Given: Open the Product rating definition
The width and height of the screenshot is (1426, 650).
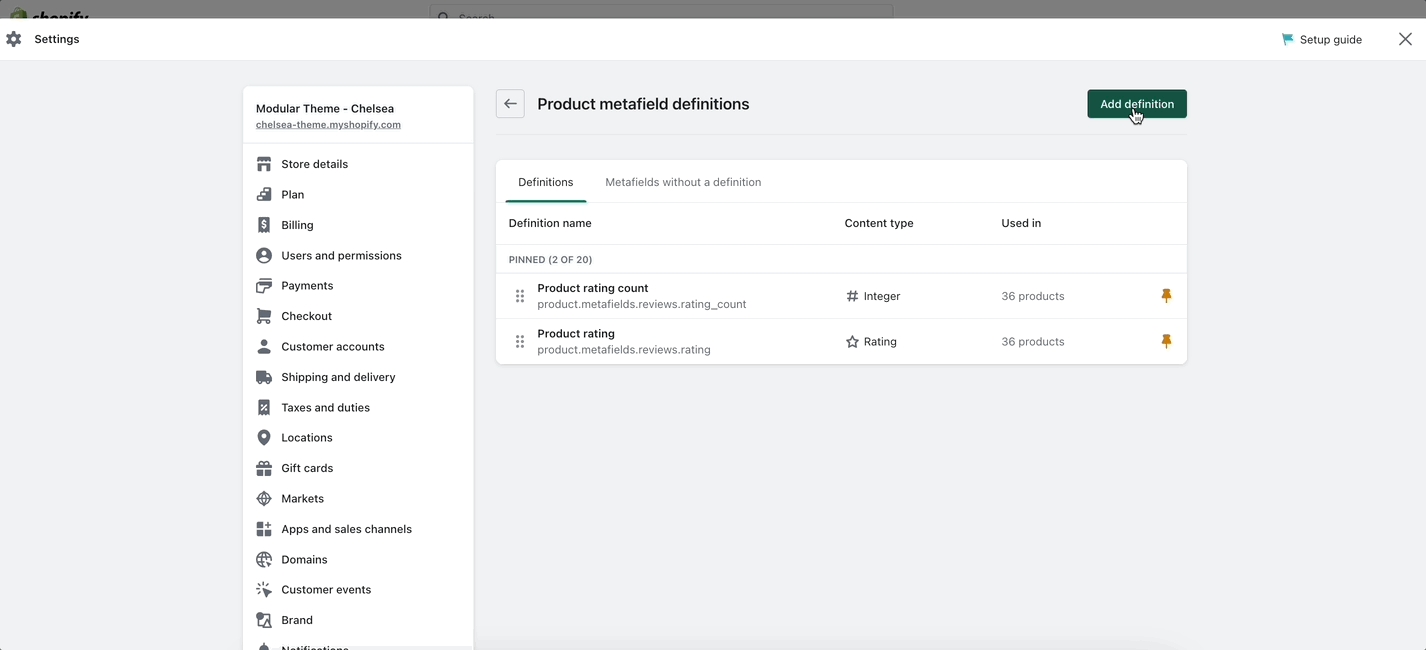Looking at the screenshot, I should click(x=576, y=334).
